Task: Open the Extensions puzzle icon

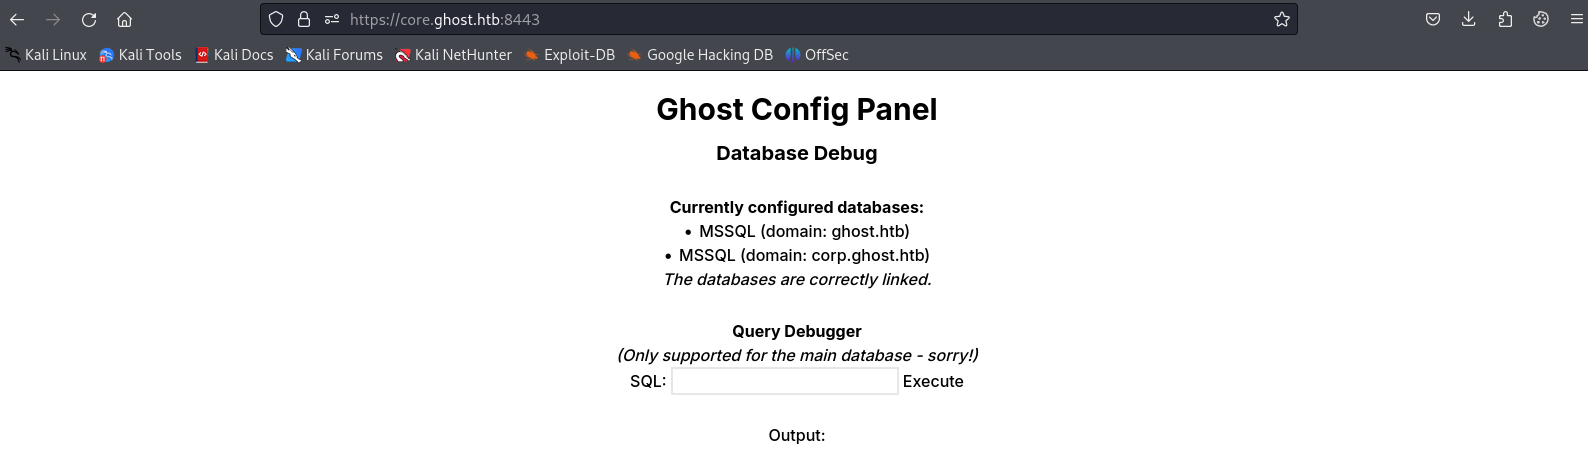Action: pos(1505,19)
